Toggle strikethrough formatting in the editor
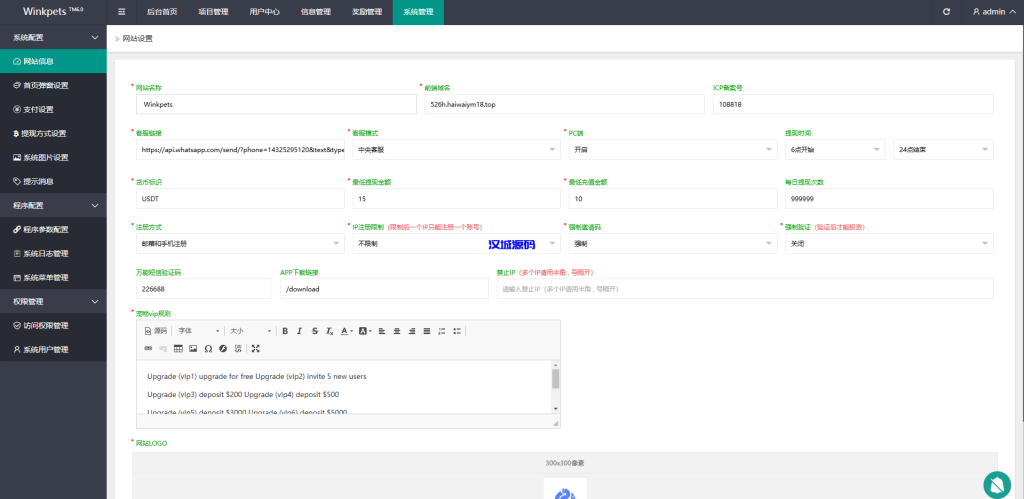Viewport: 1024px width, 499px height. pyautogui.click(x=315, y=330)
